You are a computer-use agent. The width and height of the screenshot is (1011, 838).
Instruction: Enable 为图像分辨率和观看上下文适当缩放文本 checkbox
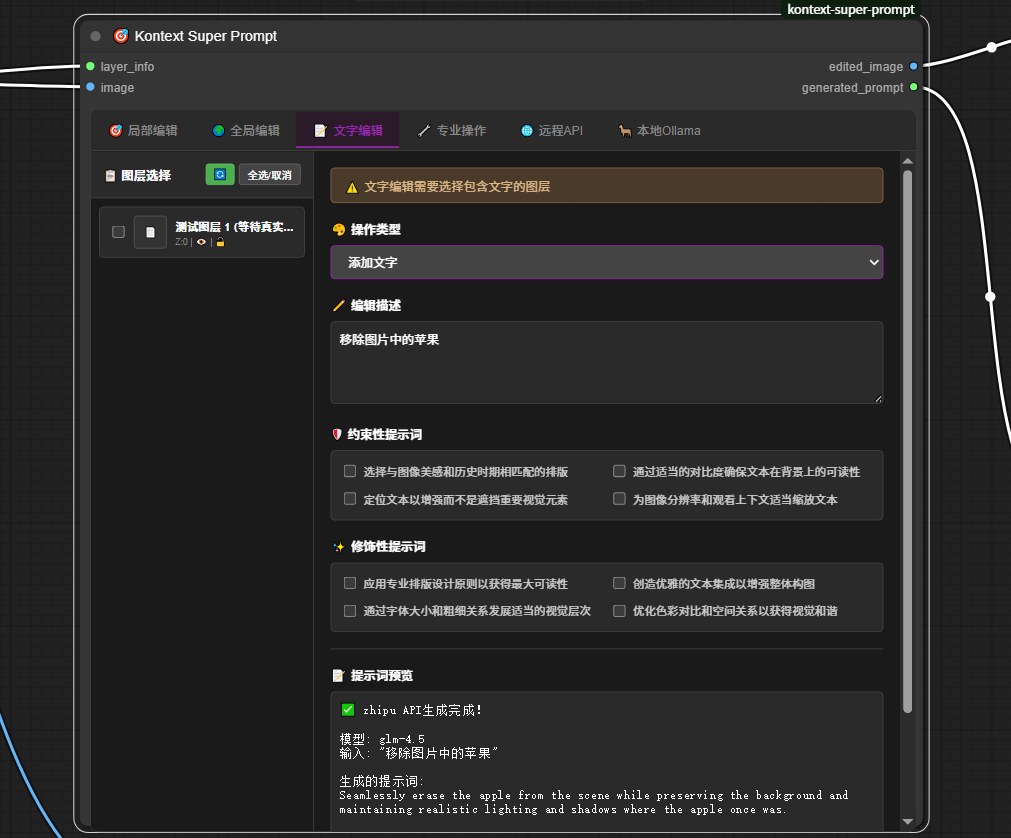[620, 499]
